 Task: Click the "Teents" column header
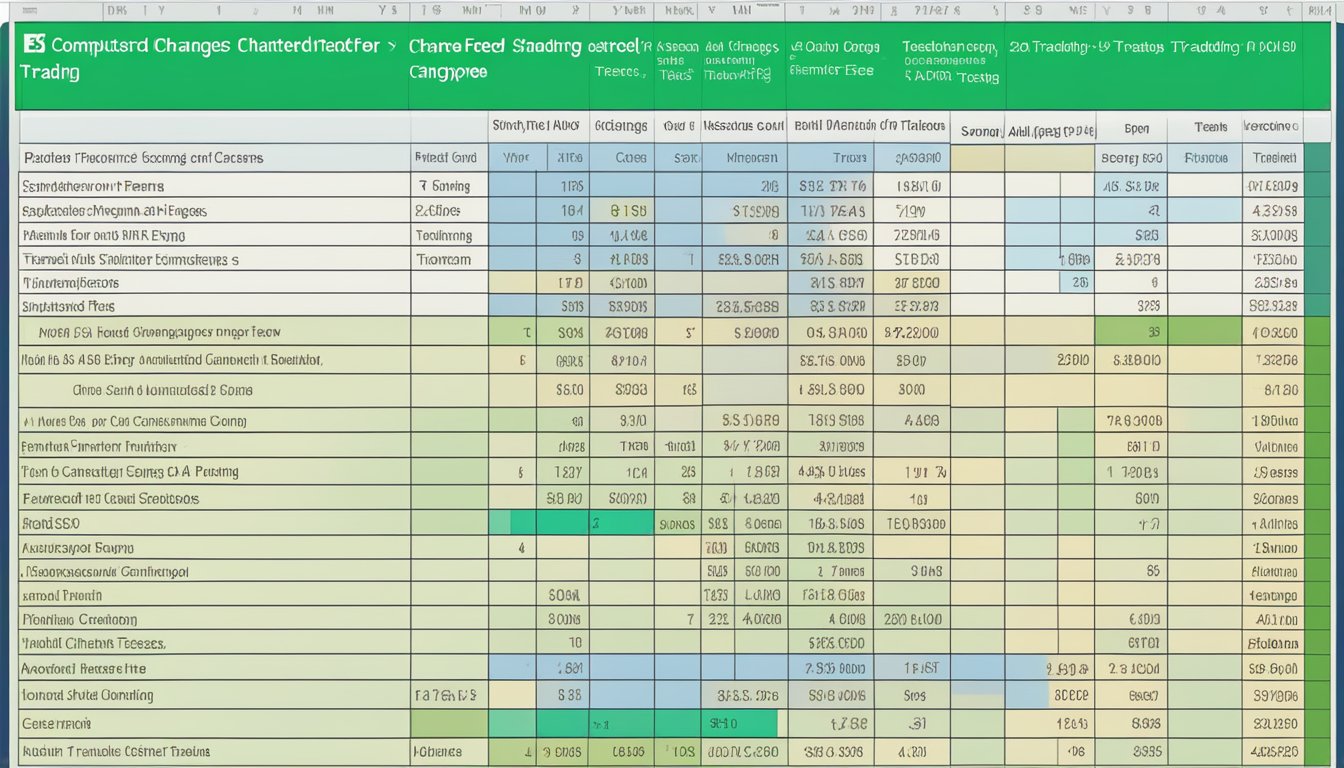click(1209, 128)
